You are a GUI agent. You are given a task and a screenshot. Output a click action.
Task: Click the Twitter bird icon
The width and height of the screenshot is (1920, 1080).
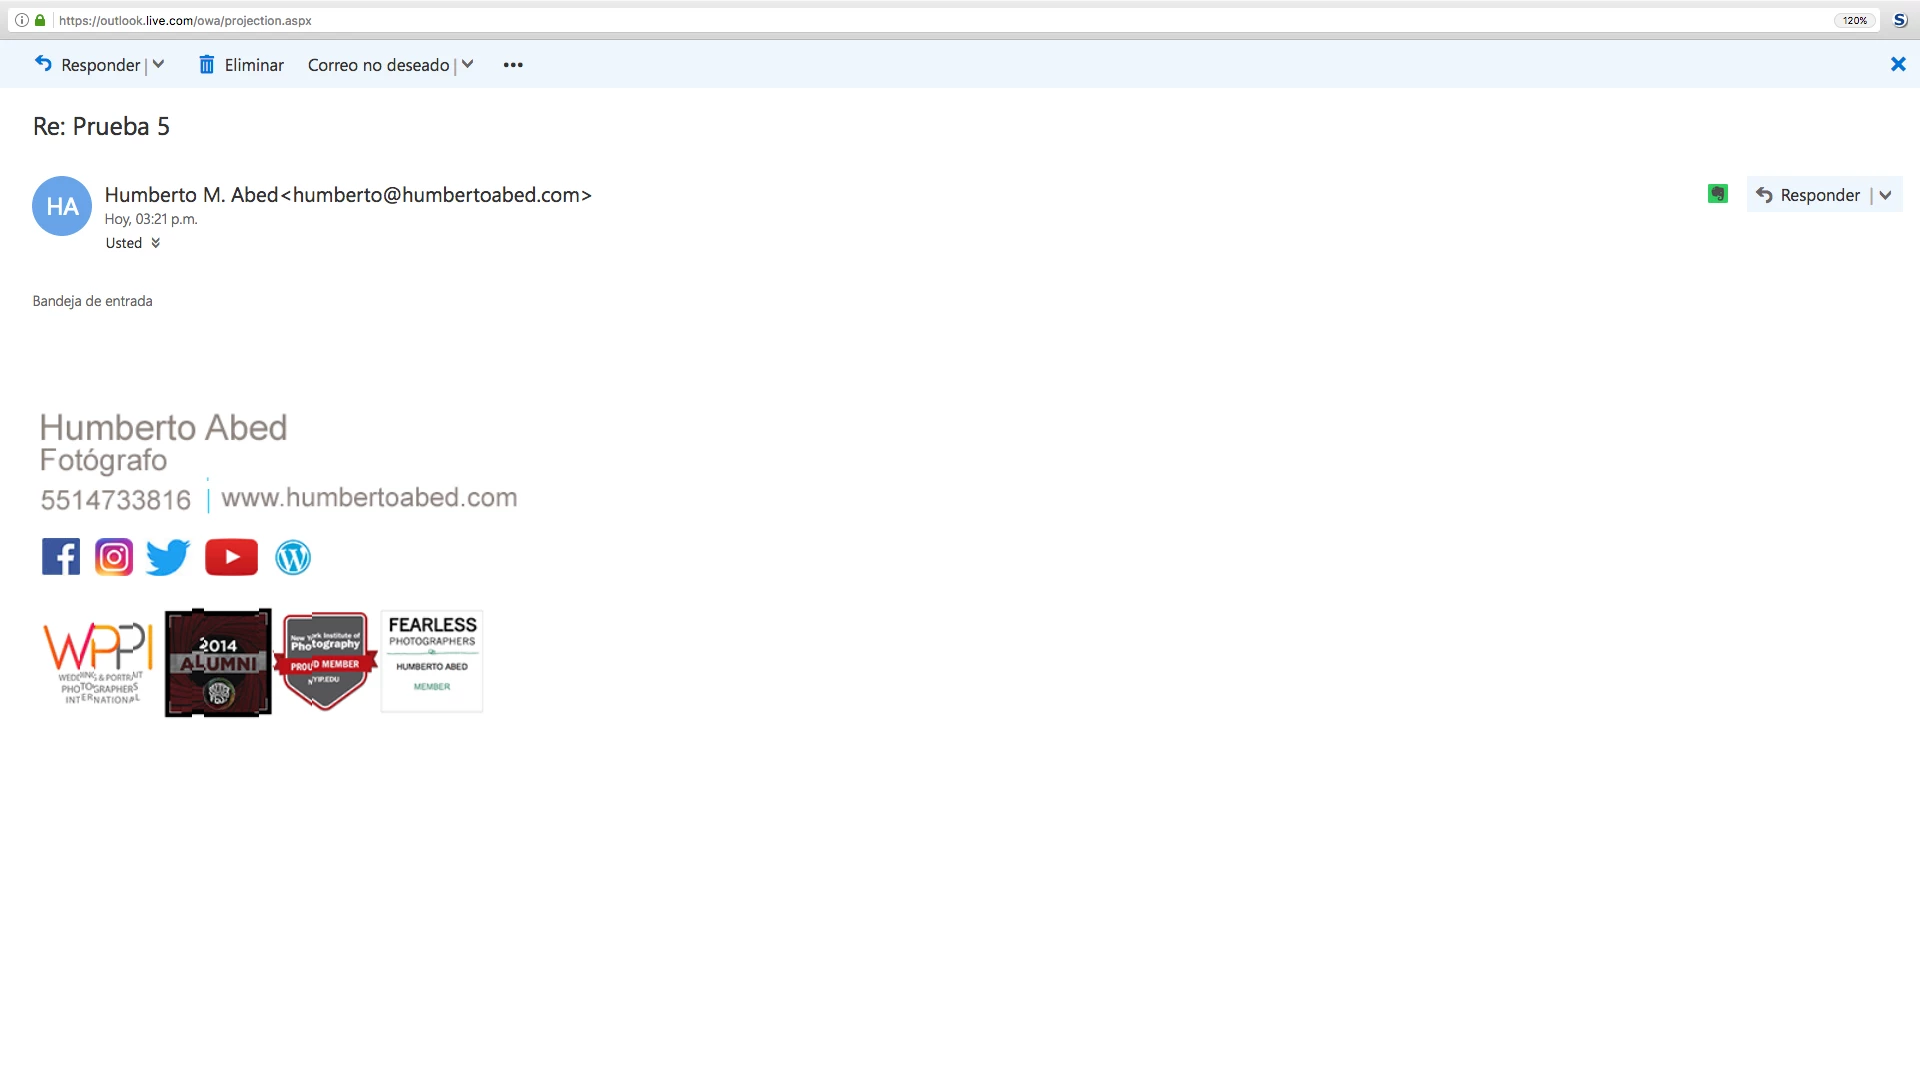[x=168, y=557]
